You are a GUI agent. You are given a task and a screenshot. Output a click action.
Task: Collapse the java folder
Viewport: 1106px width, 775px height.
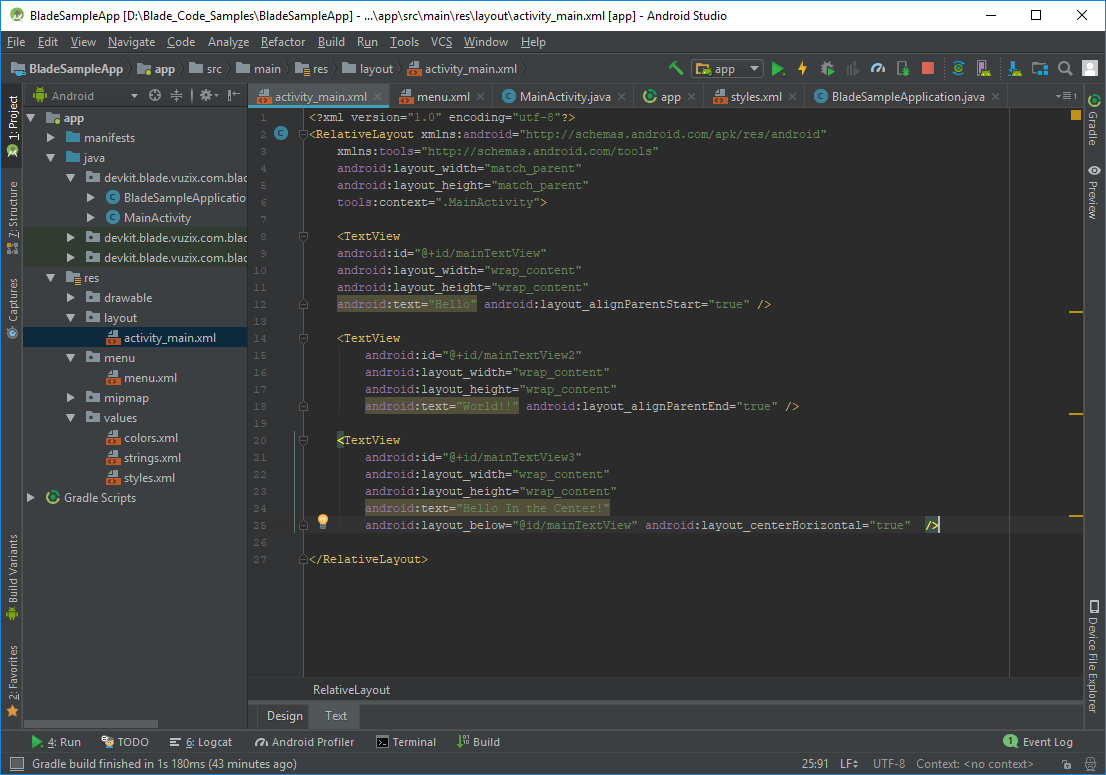point(51,158)
